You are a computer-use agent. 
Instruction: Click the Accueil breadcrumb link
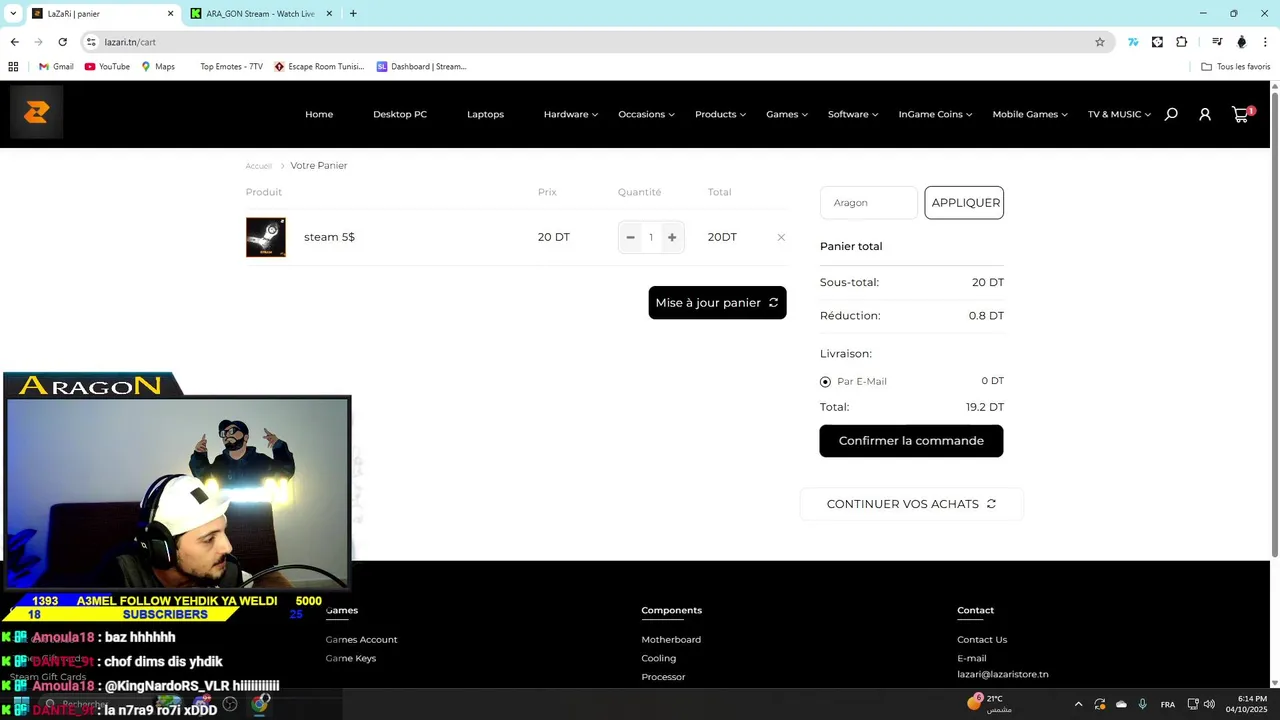tap(259, 166)
